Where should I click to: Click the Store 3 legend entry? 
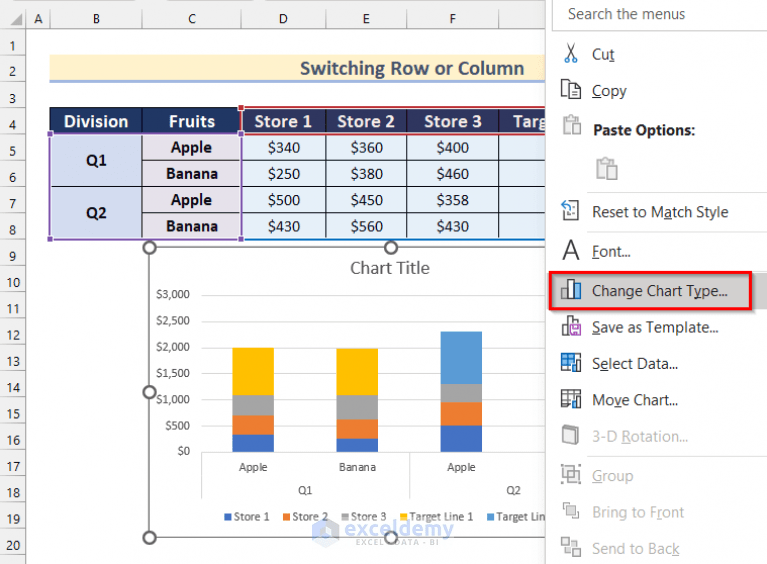[x=364, y=517]
